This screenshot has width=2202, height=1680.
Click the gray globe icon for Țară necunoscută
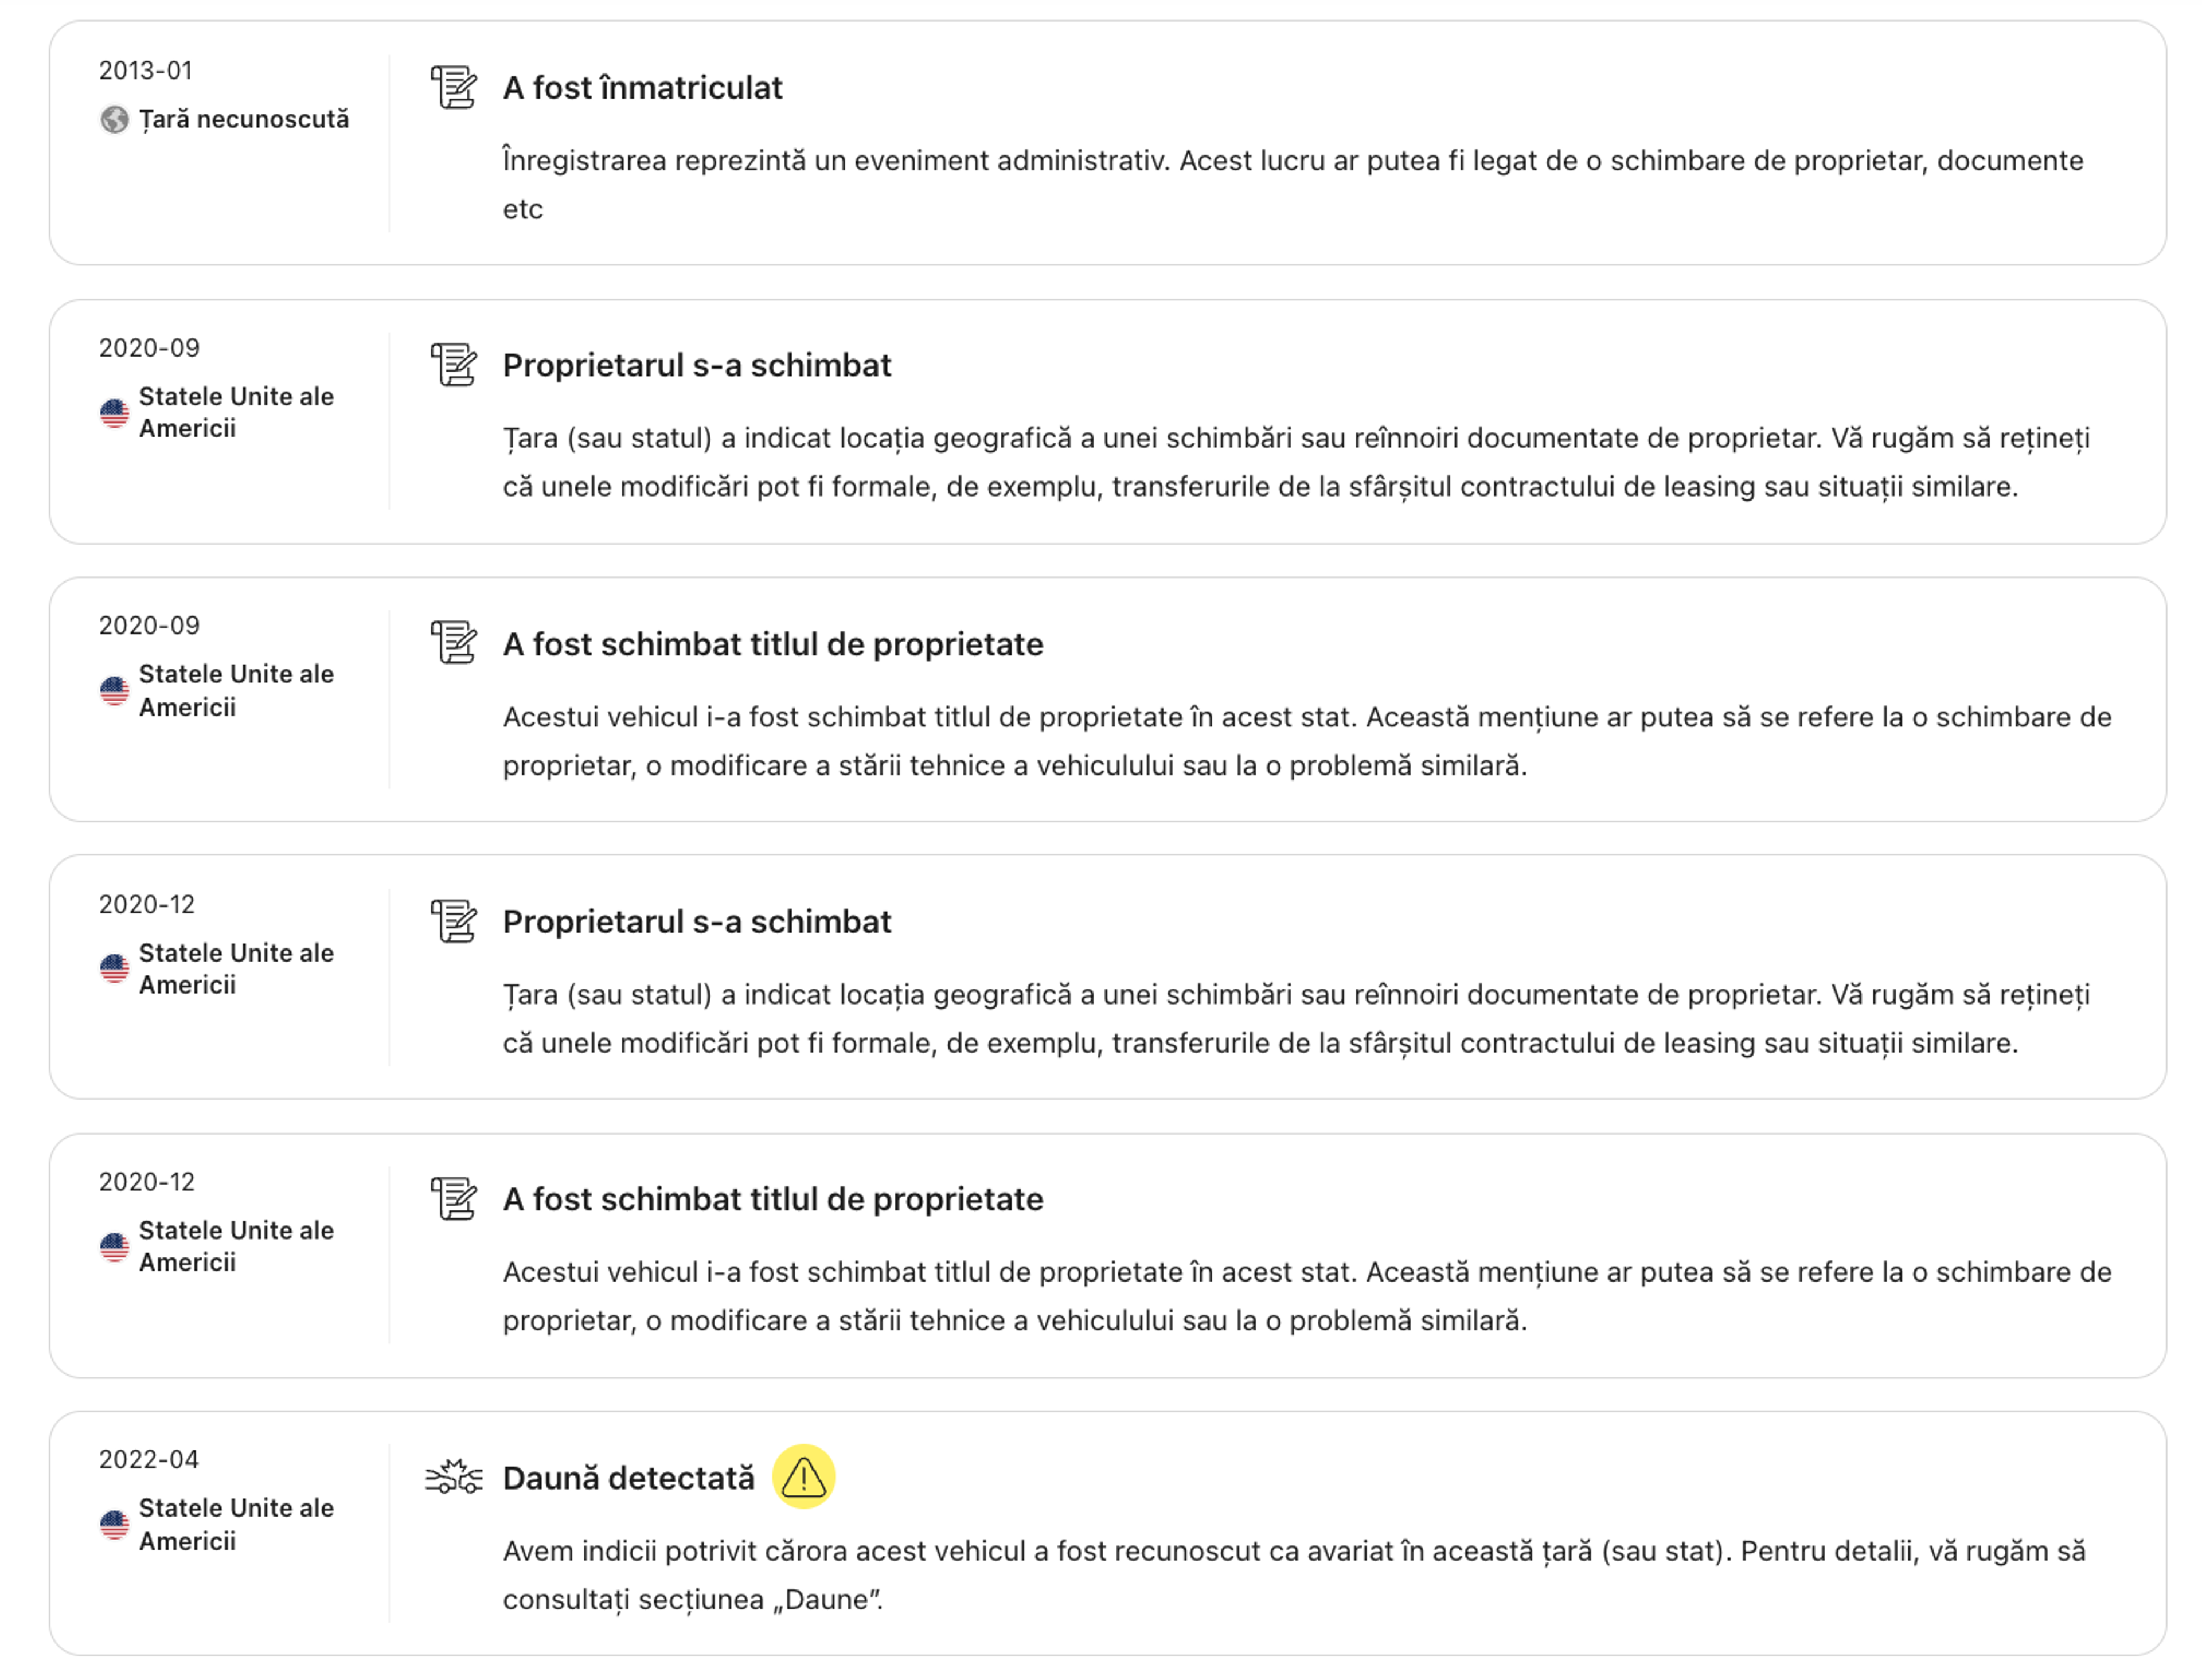(x=114, y=119)
